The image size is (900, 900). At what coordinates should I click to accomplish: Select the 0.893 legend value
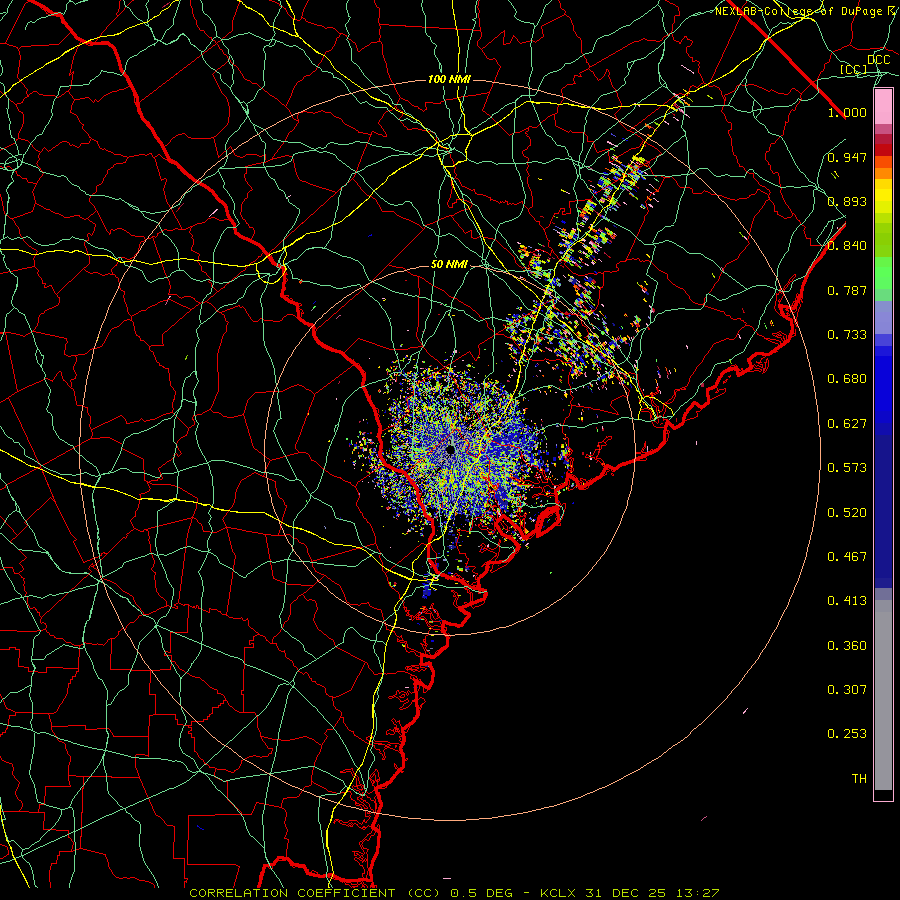coord(847,201)
